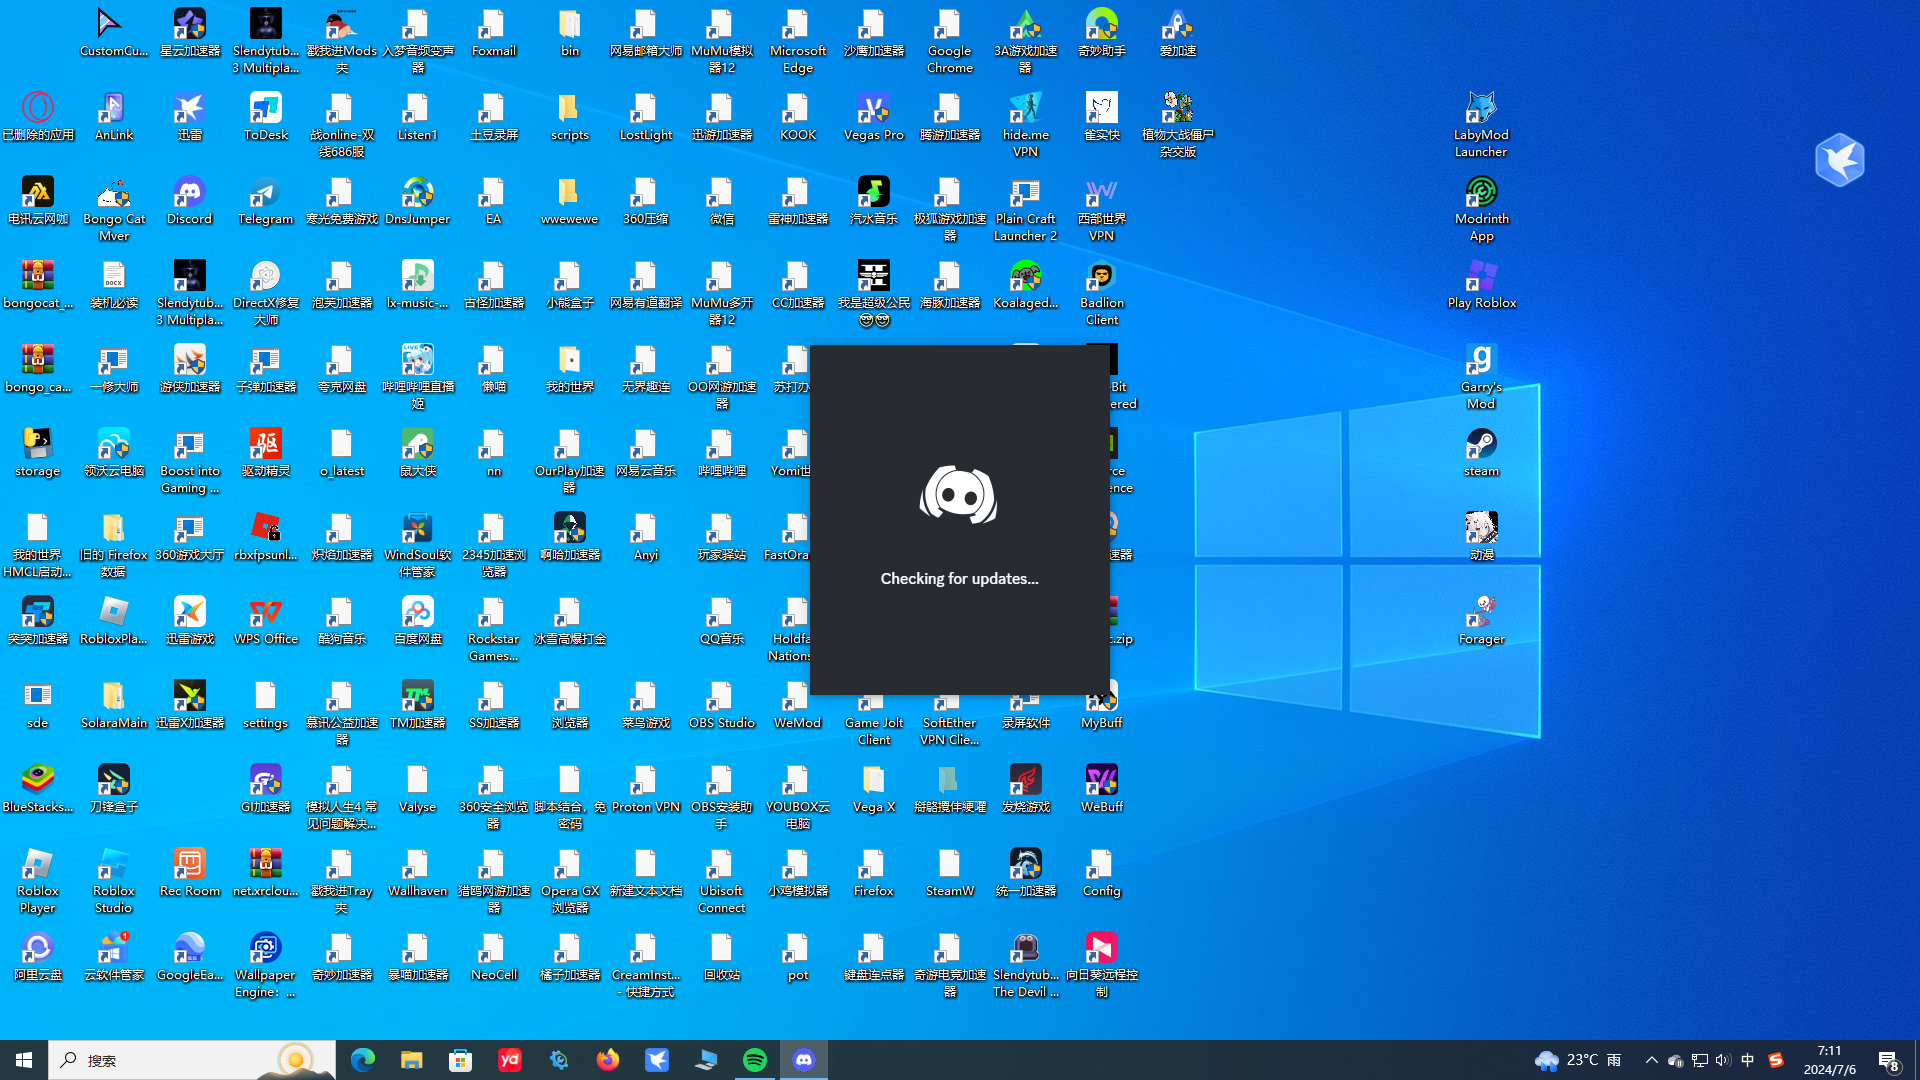This screenshot has height=1080, width=1920.
Task: Select Discord taskbar button
Action: [x=804, y=1060]
